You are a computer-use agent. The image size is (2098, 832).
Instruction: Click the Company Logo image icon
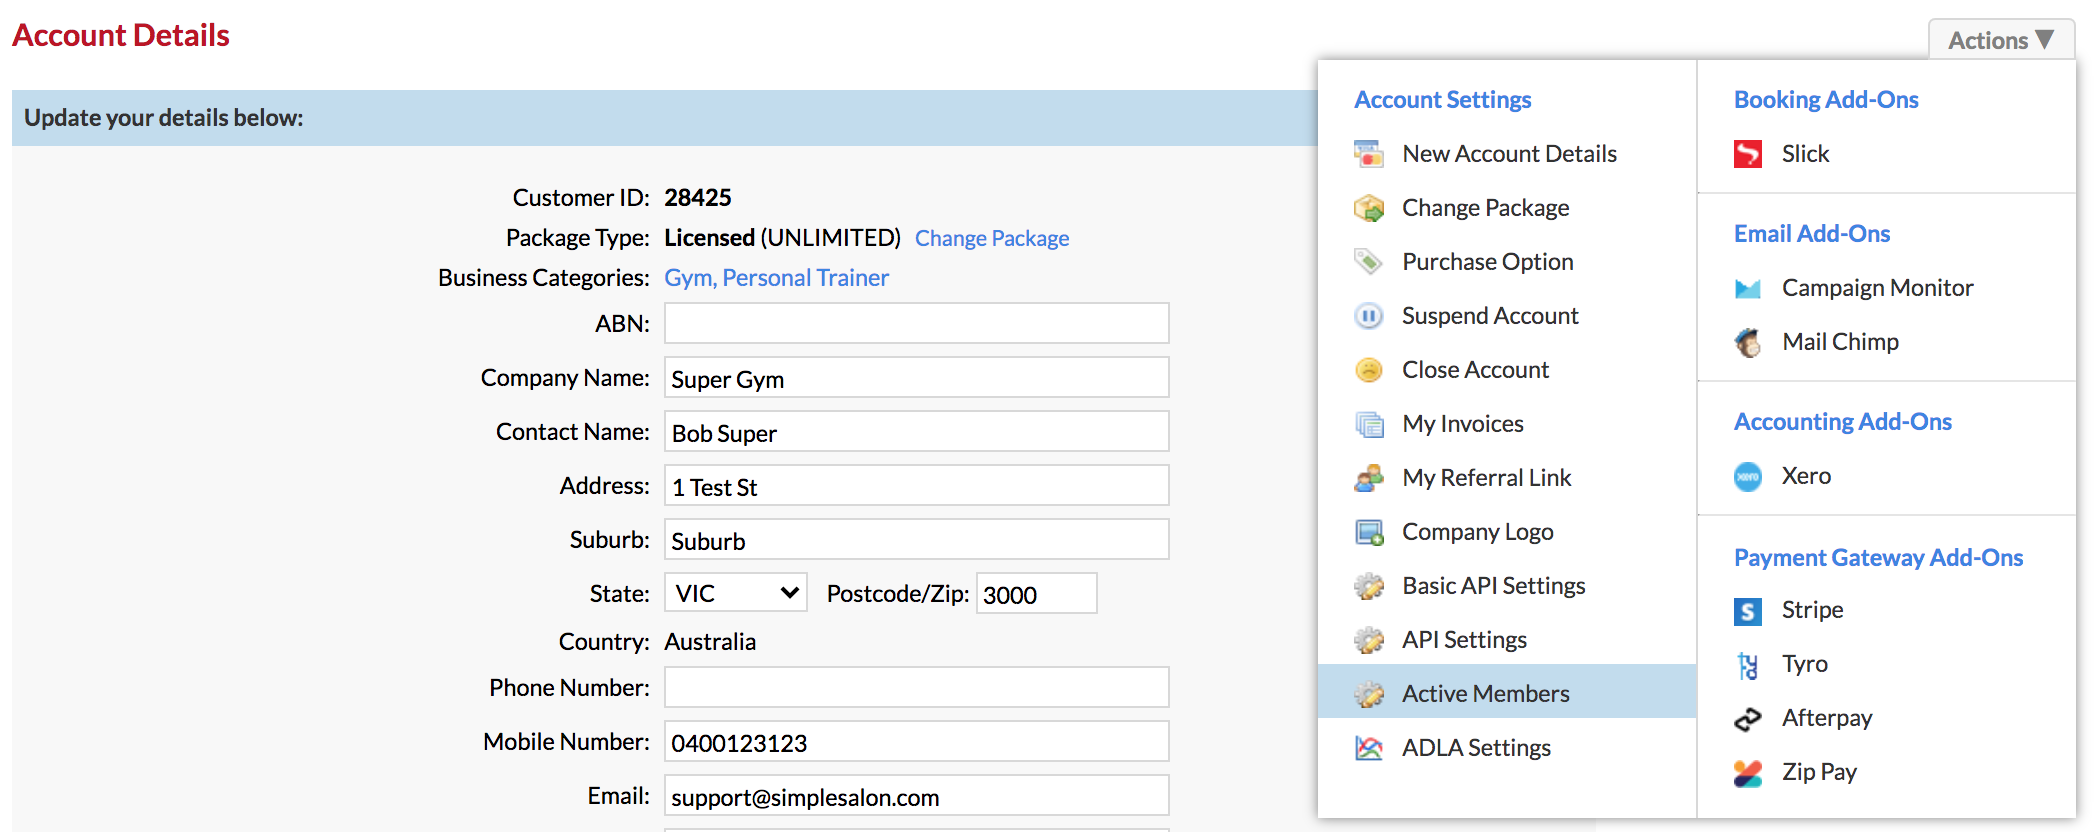[x=1368, y=532]
